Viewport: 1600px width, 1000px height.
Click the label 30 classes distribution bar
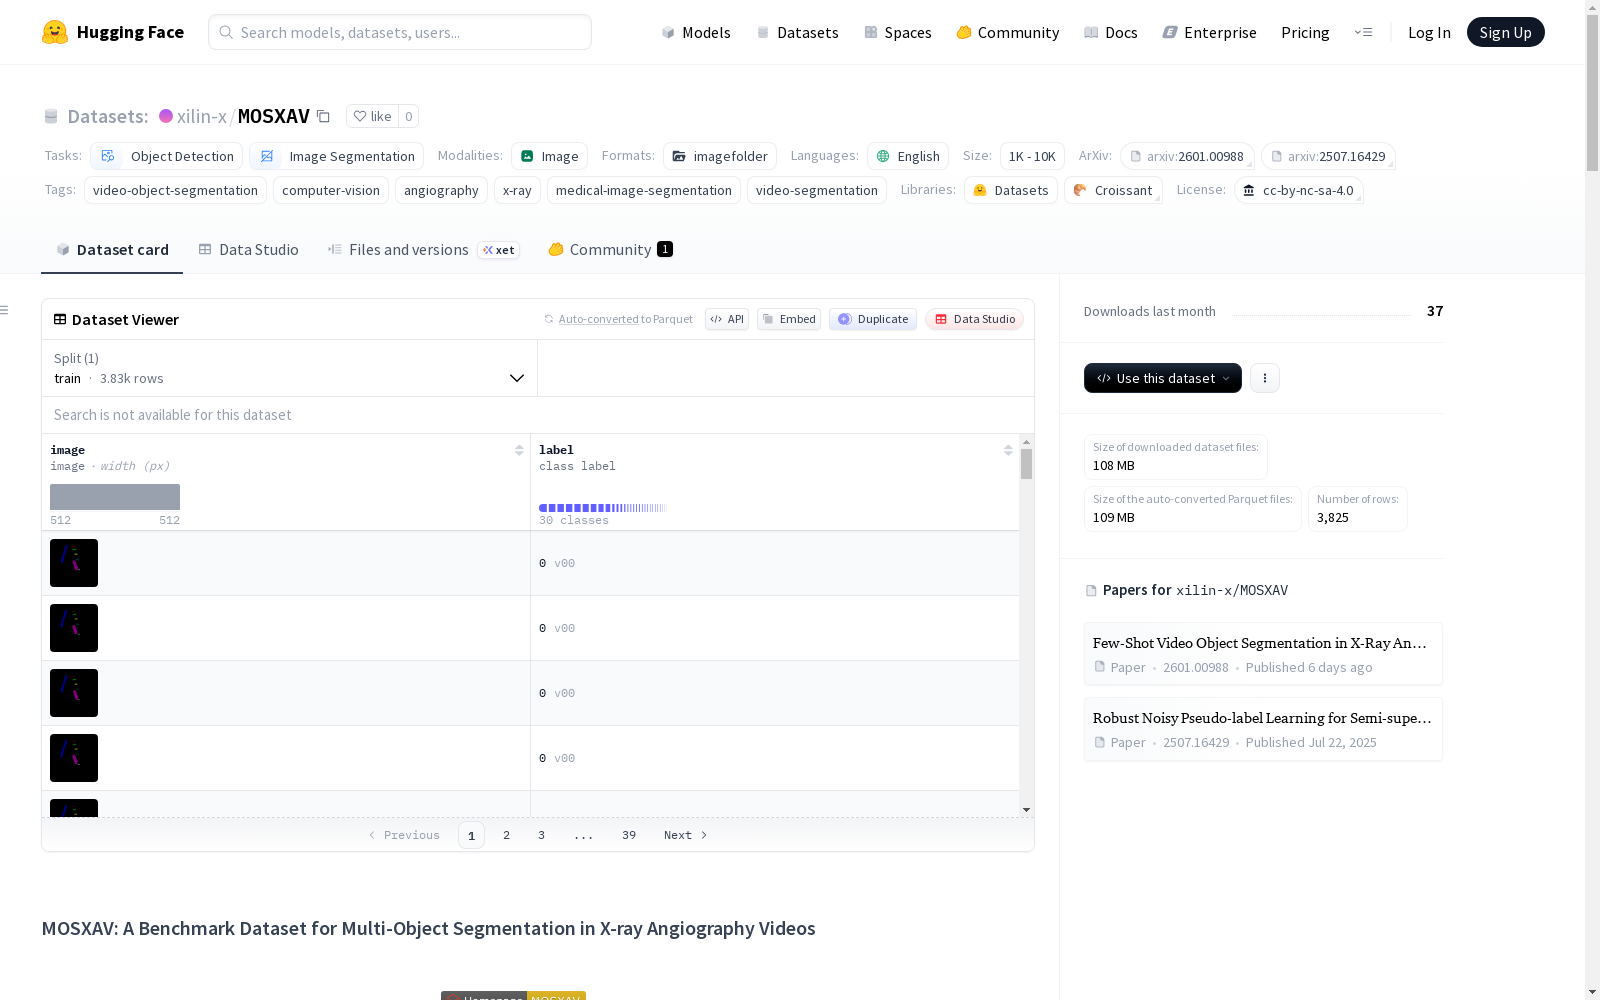603,508
